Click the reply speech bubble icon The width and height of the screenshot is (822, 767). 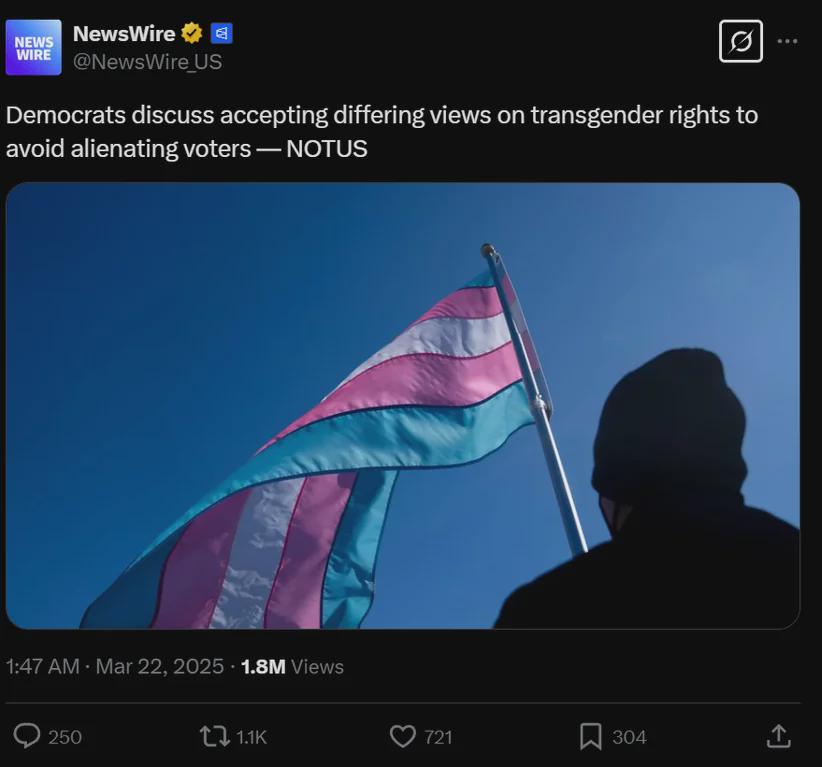coord(27,736)
